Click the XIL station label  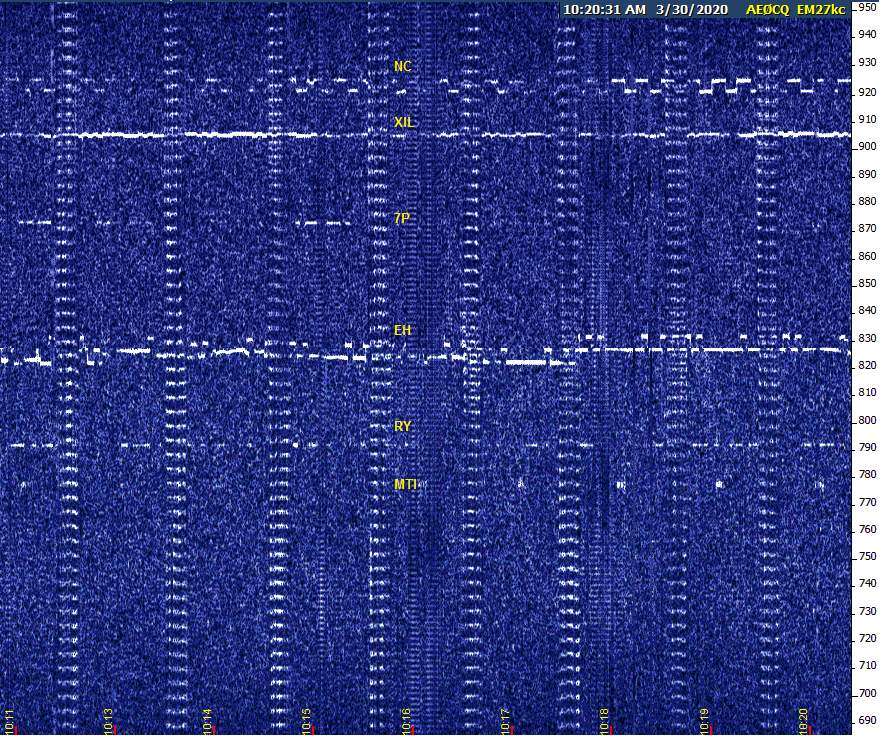(404, 123)
